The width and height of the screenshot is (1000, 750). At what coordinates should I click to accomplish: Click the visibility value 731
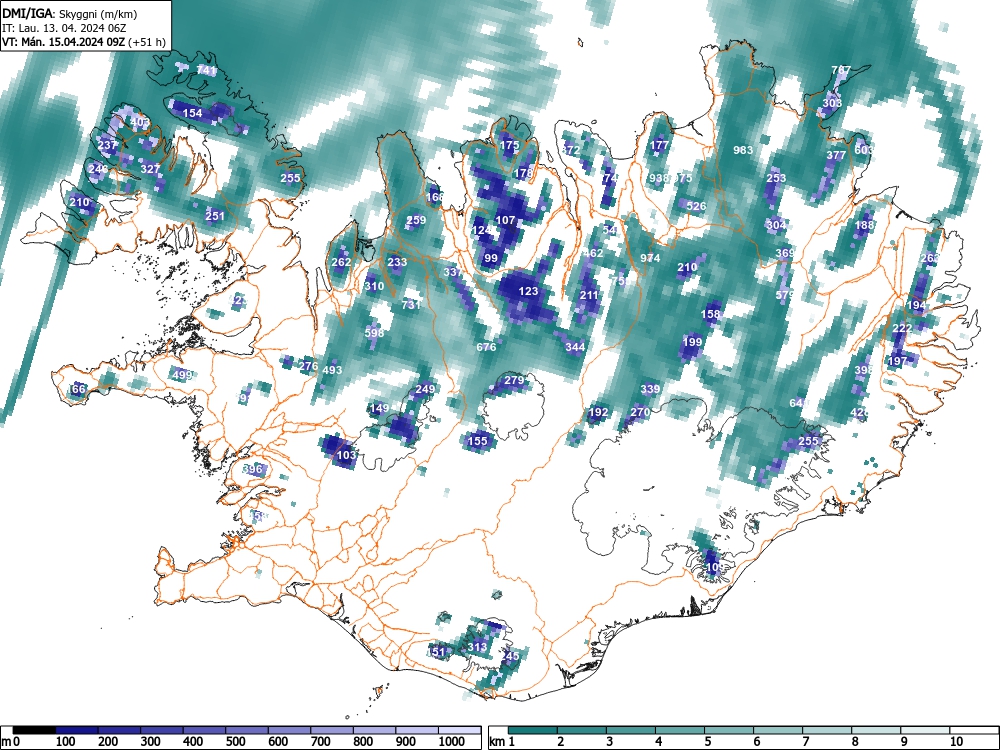[411, 305]
